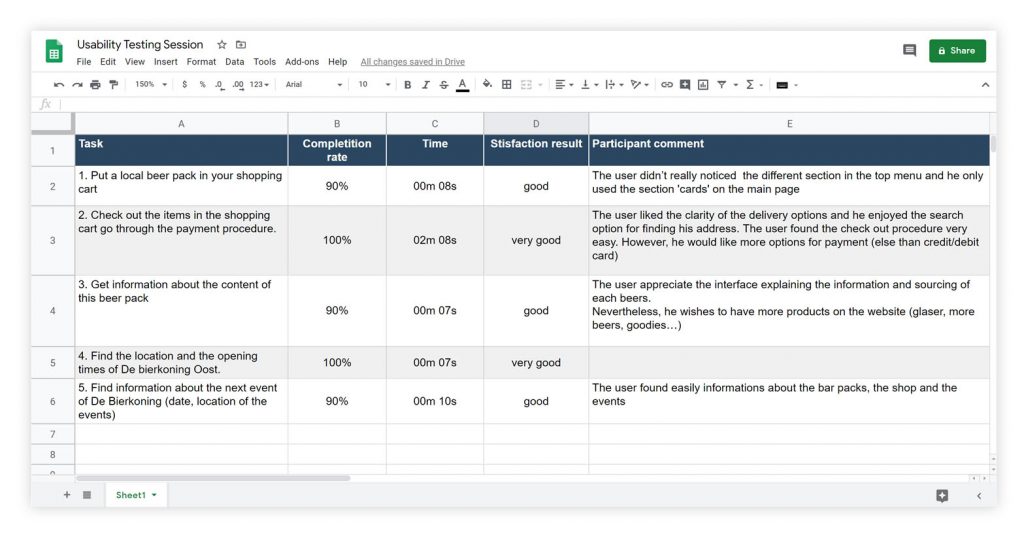Click the insert link icon
The height and width of the screenshot is (534, 1024).
(667, 85)
